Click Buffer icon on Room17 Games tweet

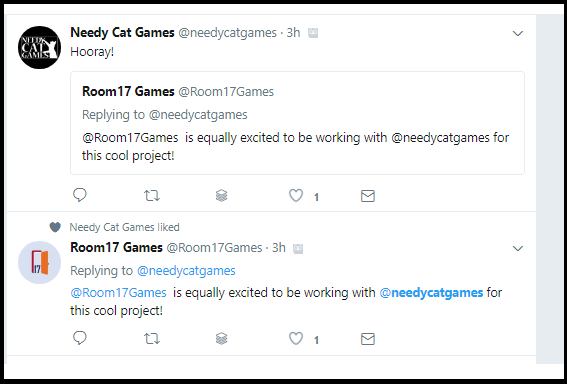222,339
